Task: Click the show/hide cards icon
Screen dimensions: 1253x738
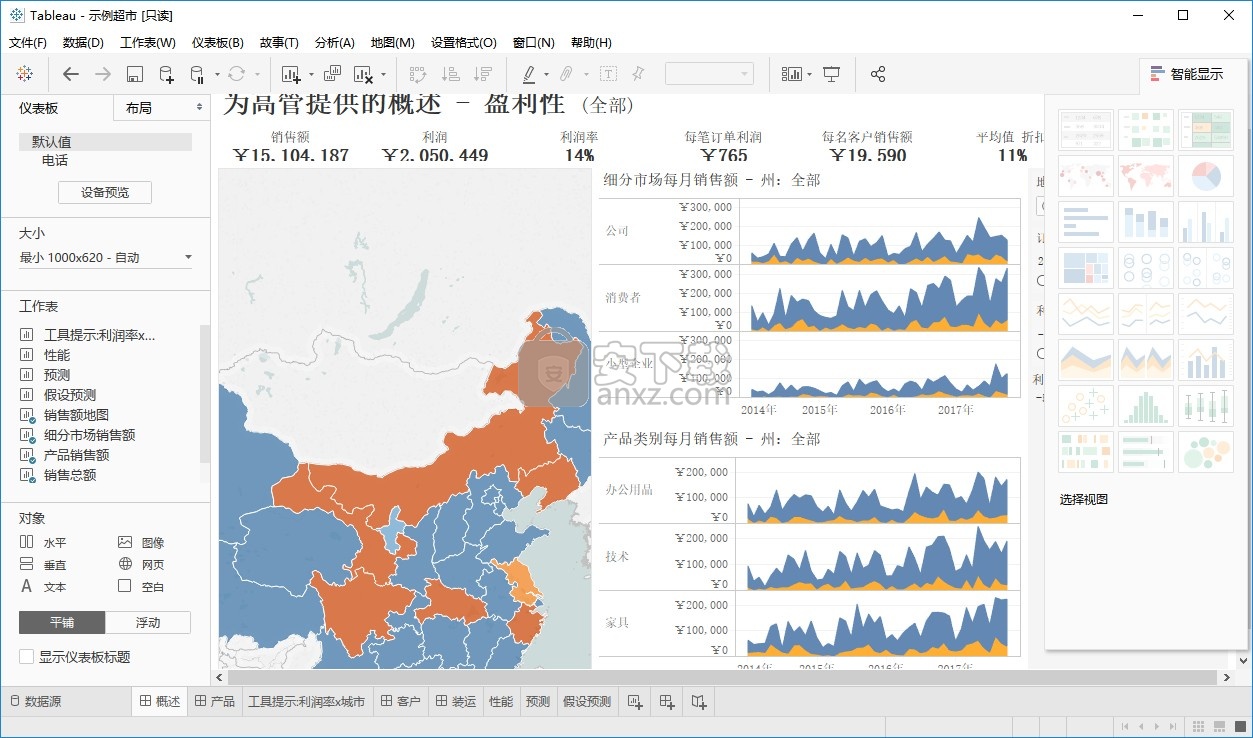Action: point(791,74)
